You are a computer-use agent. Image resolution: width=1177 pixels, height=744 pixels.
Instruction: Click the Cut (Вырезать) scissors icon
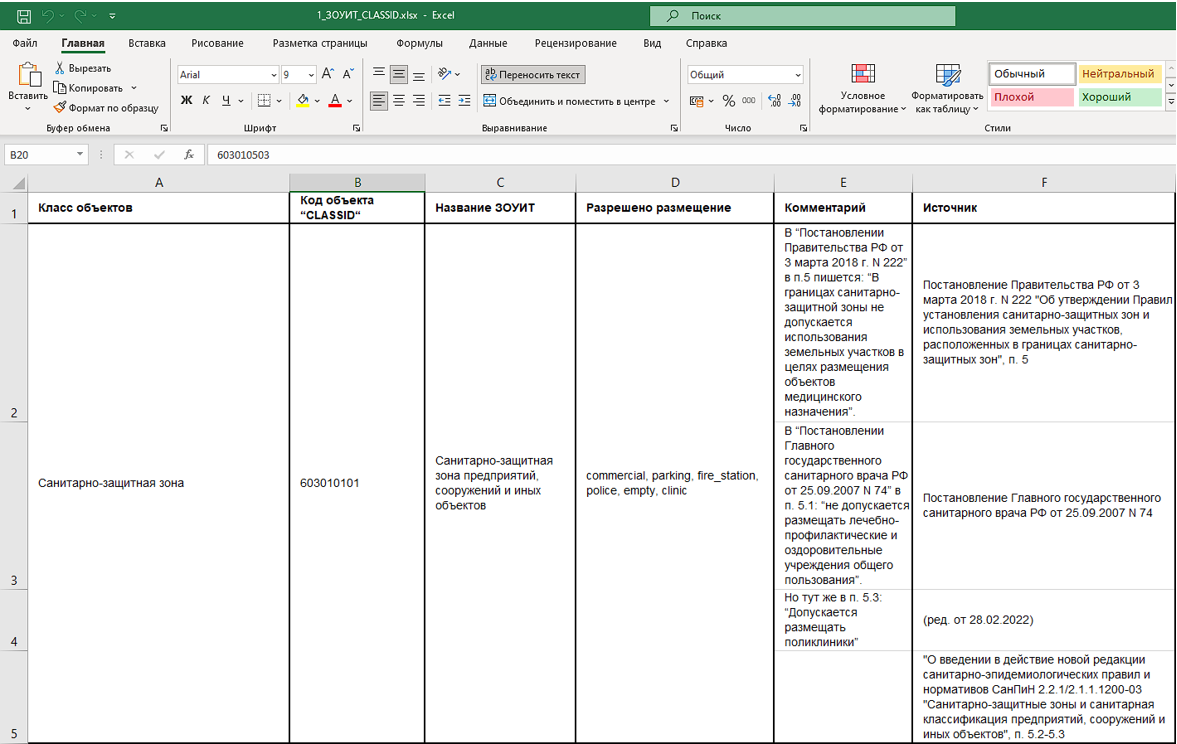pos(60,68)
